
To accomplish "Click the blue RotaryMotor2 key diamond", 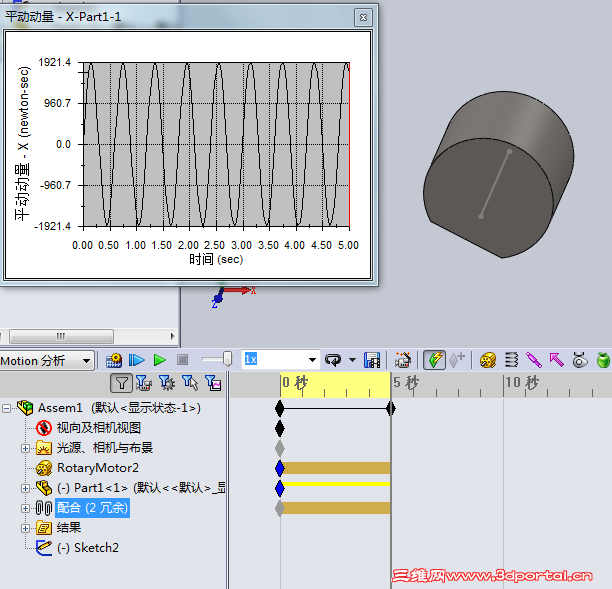I will point(279,468).
